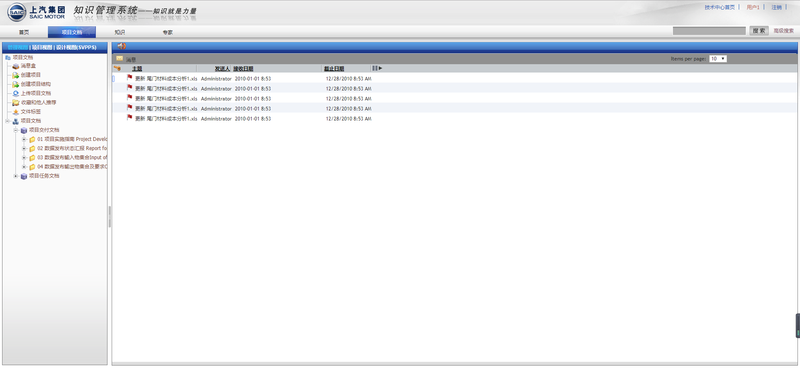The width and height of the screenshot is (800, 386).
Task: Click folder icon of 01 项目实施指南
Action: pyautogui.click(x=32, y=139)
